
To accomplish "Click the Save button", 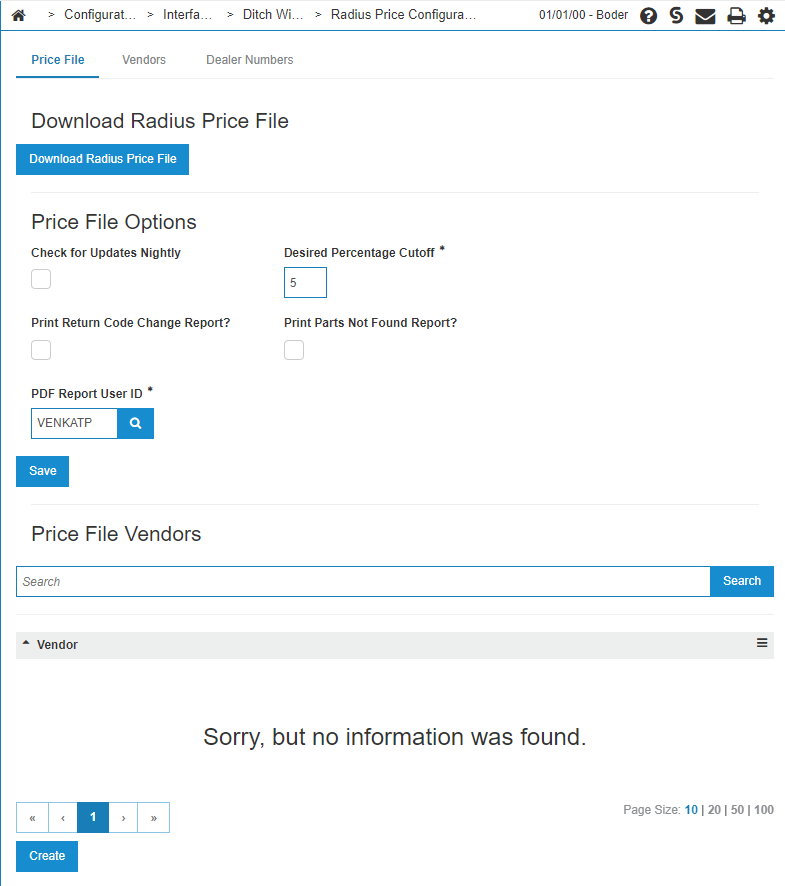I will pyautogui.click(x=42, y=471).
